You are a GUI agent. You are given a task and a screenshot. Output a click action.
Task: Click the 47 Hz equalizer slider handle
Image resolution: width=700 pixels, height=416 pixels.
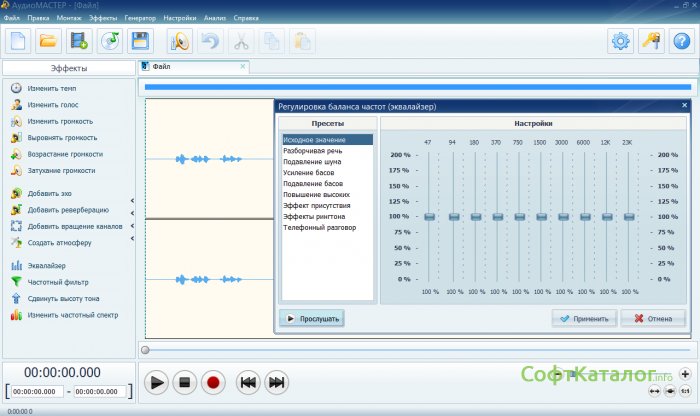click(429, 216)
